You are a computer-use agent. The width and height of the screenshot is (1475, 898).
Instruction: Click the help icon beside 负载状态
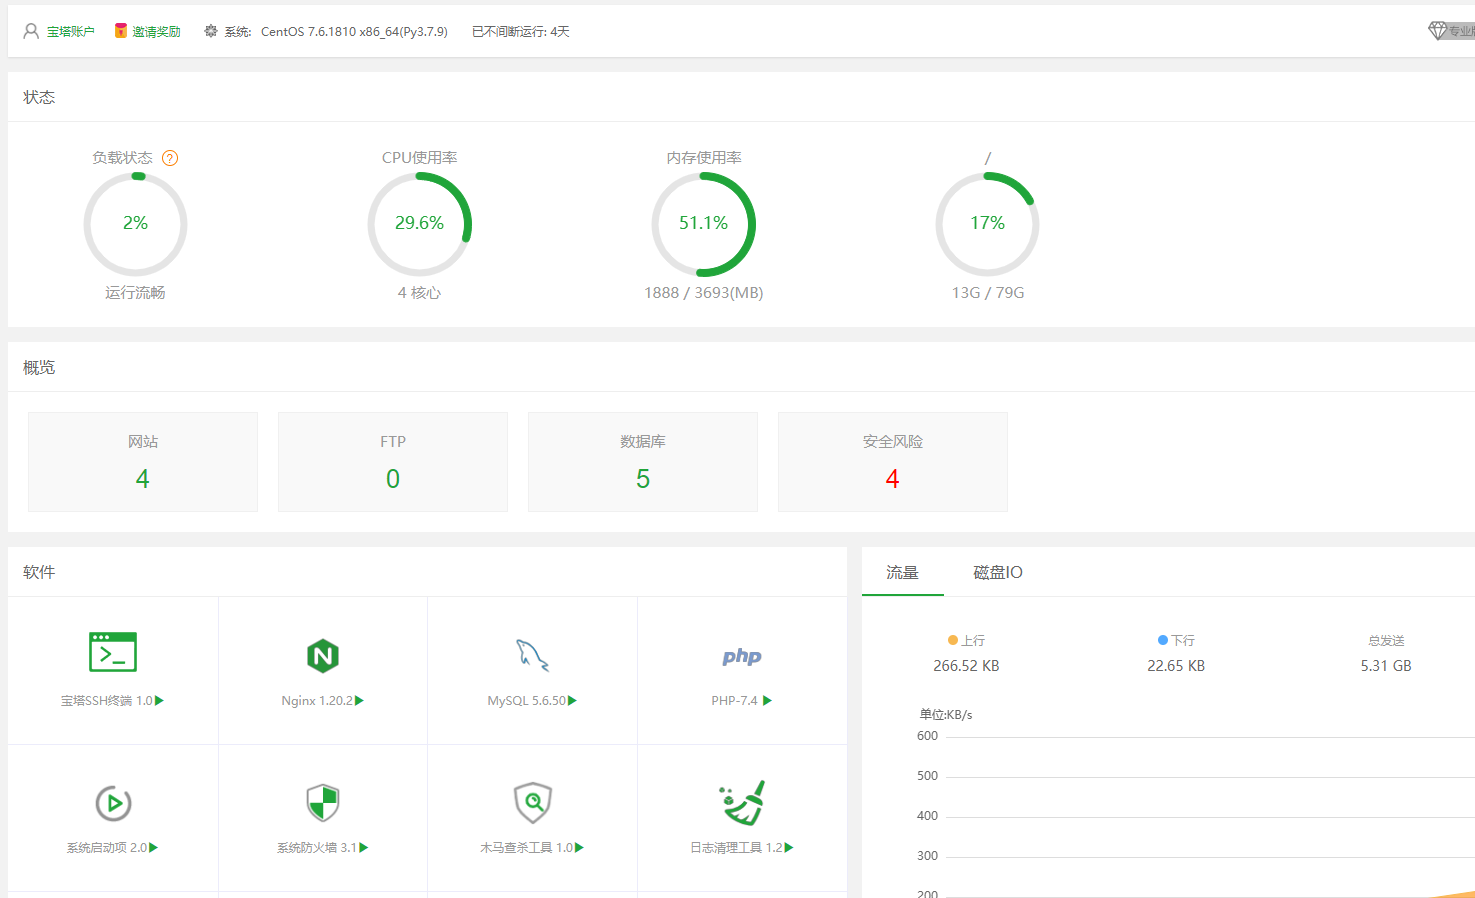click(170, 158)
